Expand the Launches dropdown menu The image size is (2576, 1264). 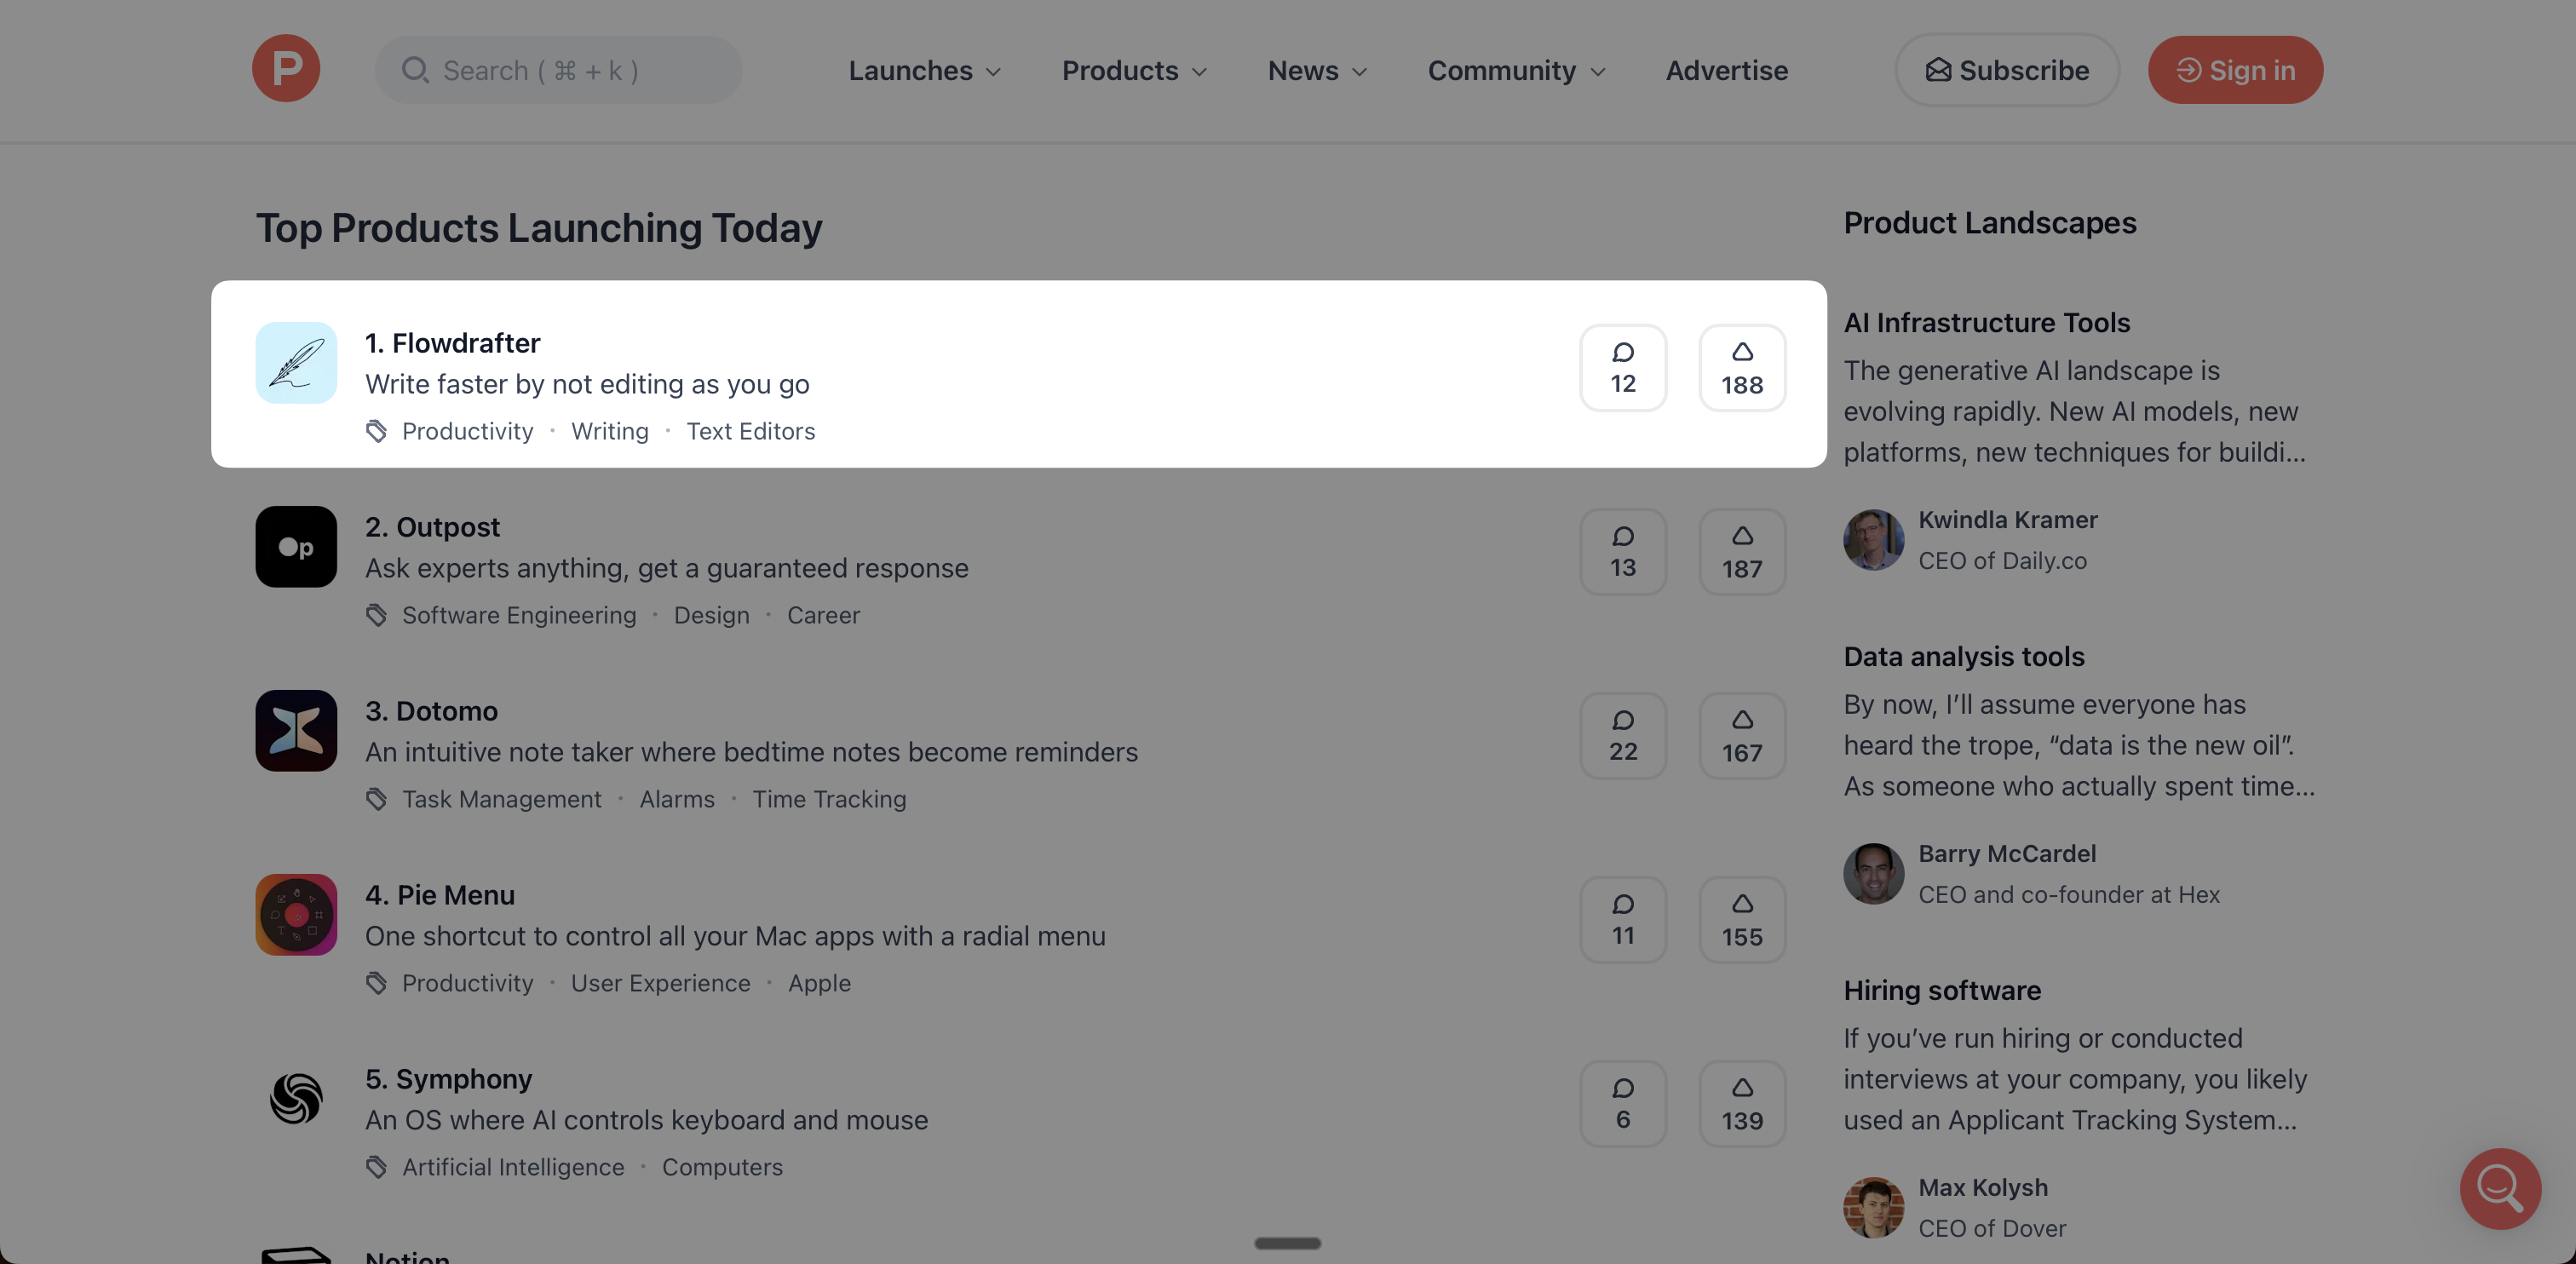pos(924,71)
